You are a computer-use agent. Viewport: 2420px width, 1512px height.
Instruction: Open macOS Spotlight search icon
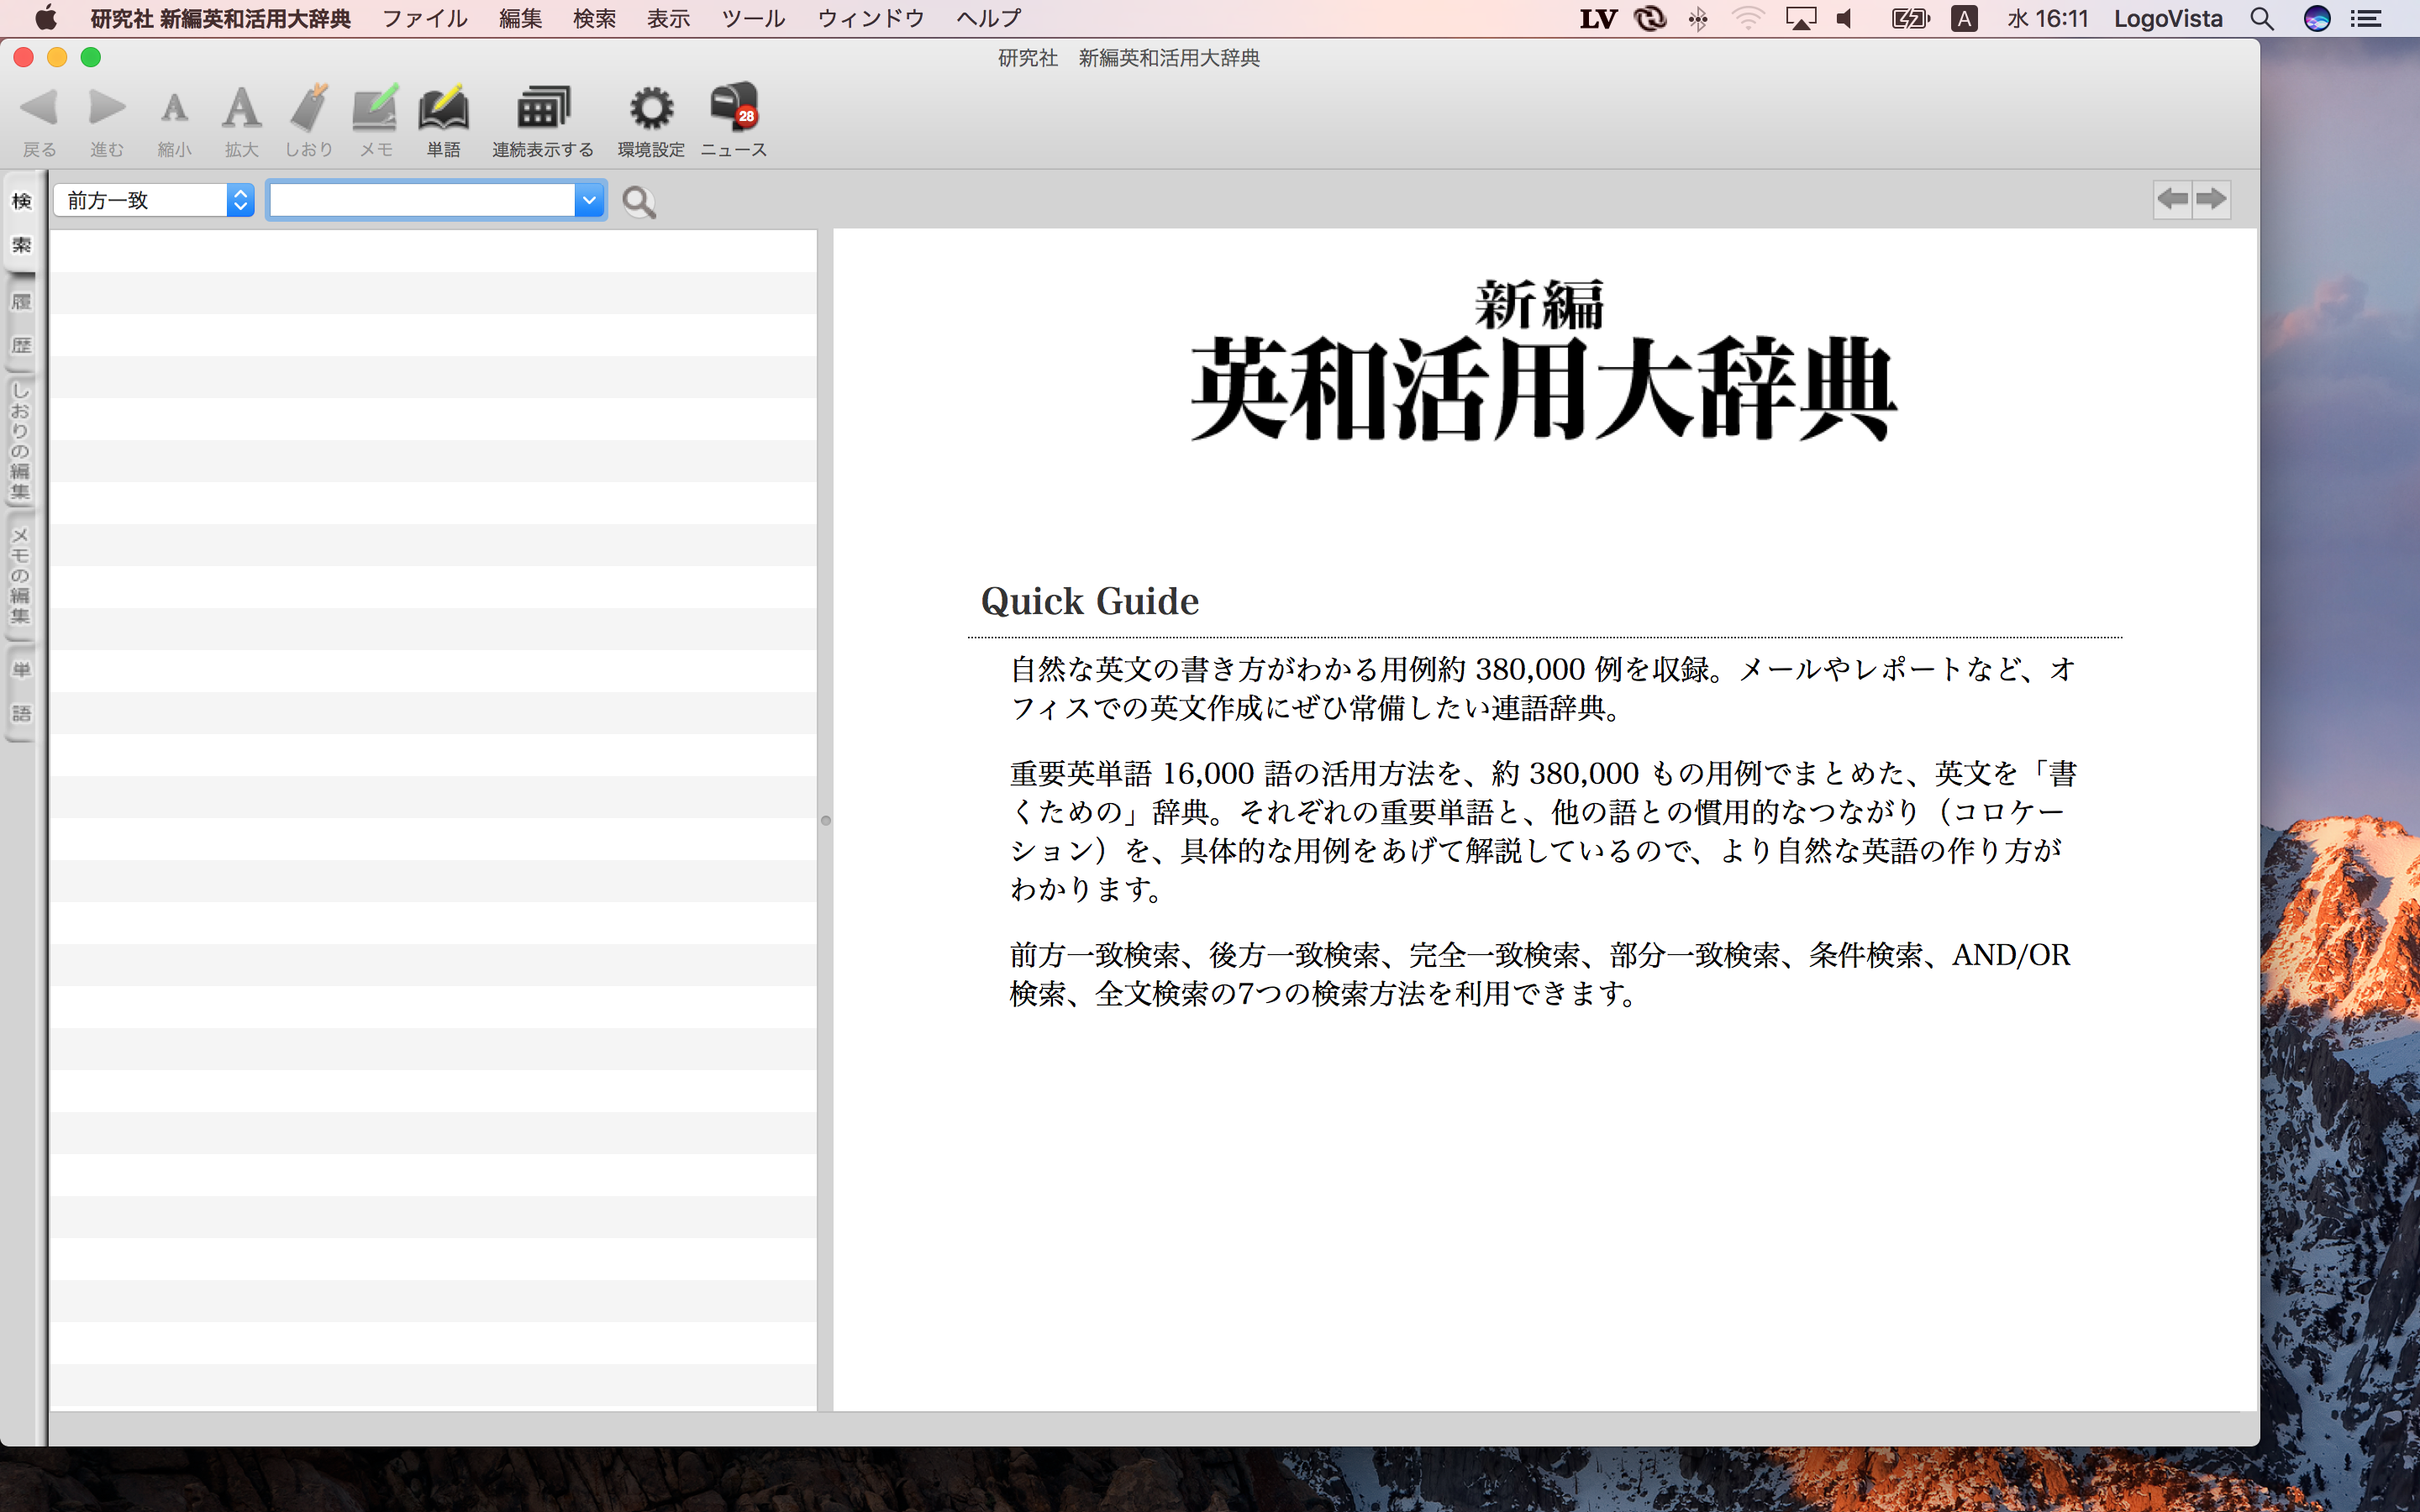tap(2262, 18)
